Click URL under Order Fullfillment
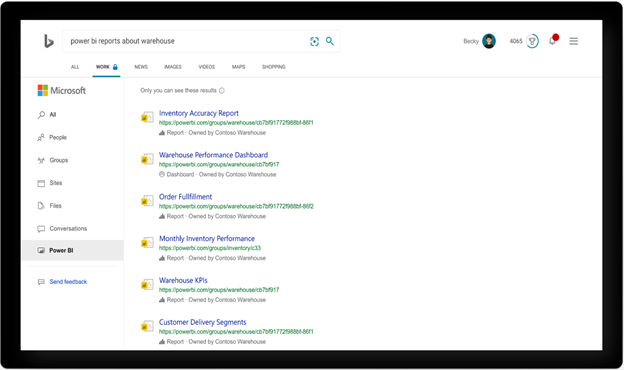 coord(236,206)
